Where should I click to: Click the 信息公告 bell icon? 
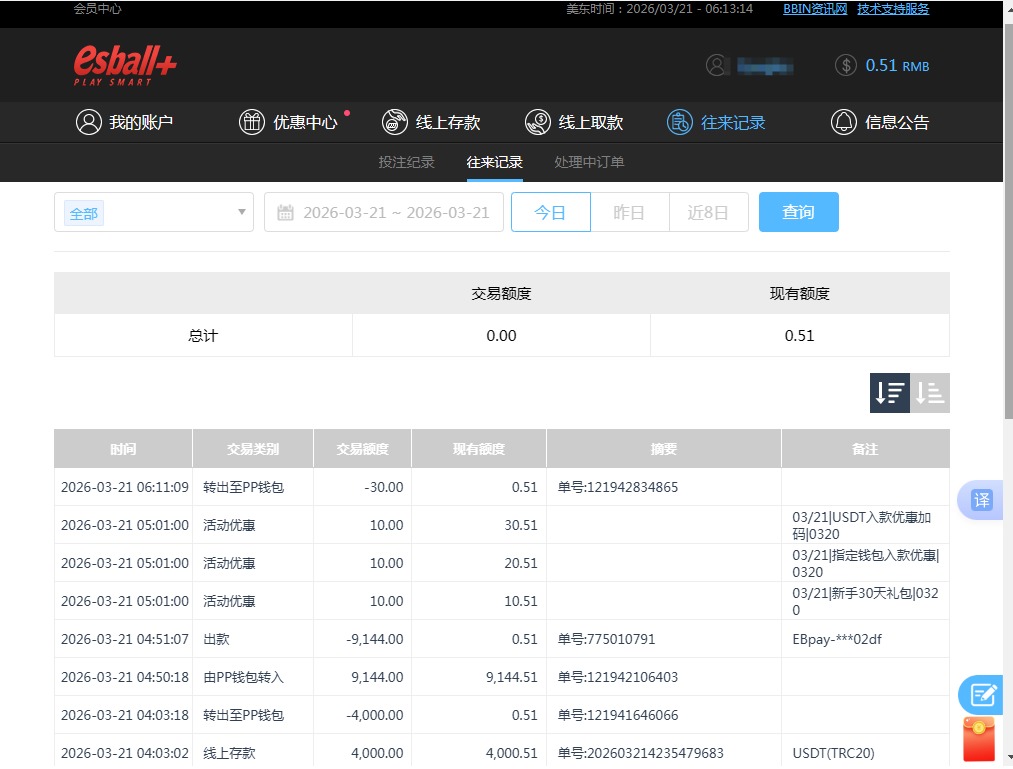[843, 122]
